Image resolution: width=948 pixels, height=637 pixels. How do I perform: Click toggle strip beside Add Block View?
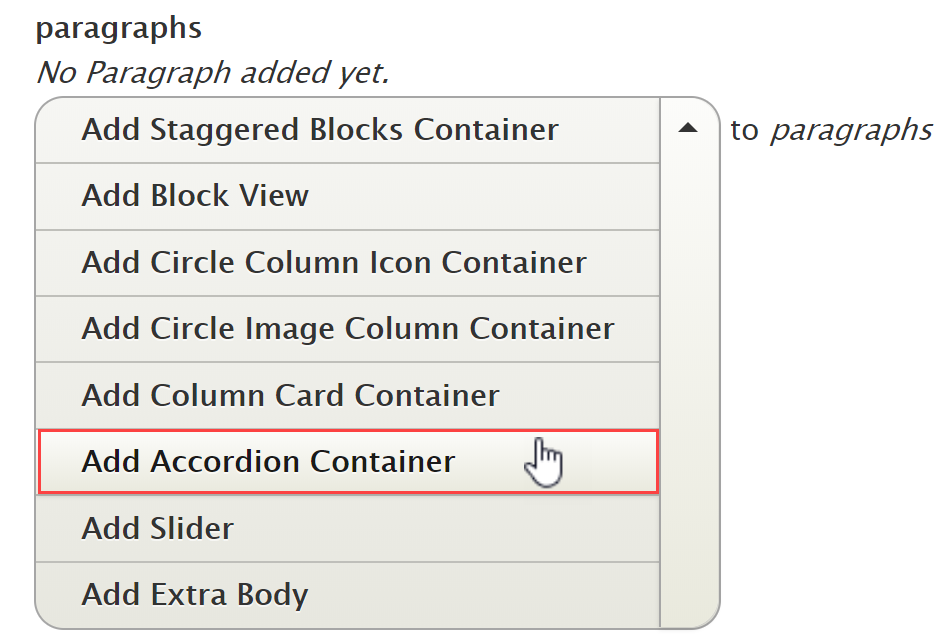pos(688,196)
